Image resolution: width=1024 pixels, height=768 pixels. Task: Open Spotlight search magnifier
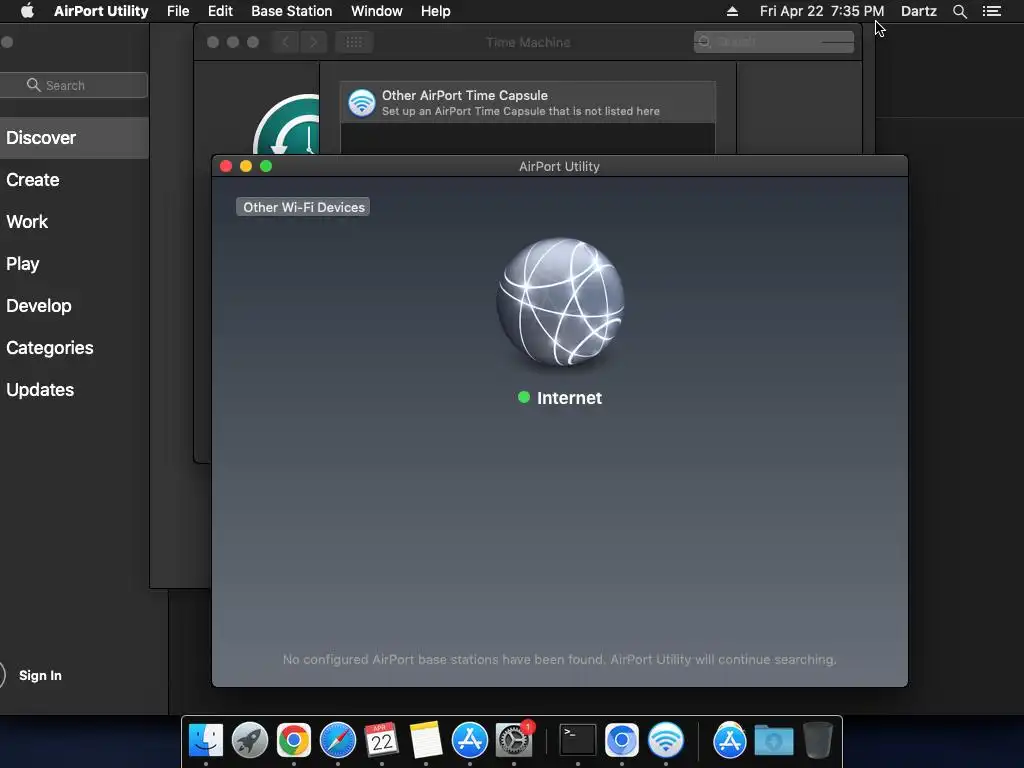959,11
